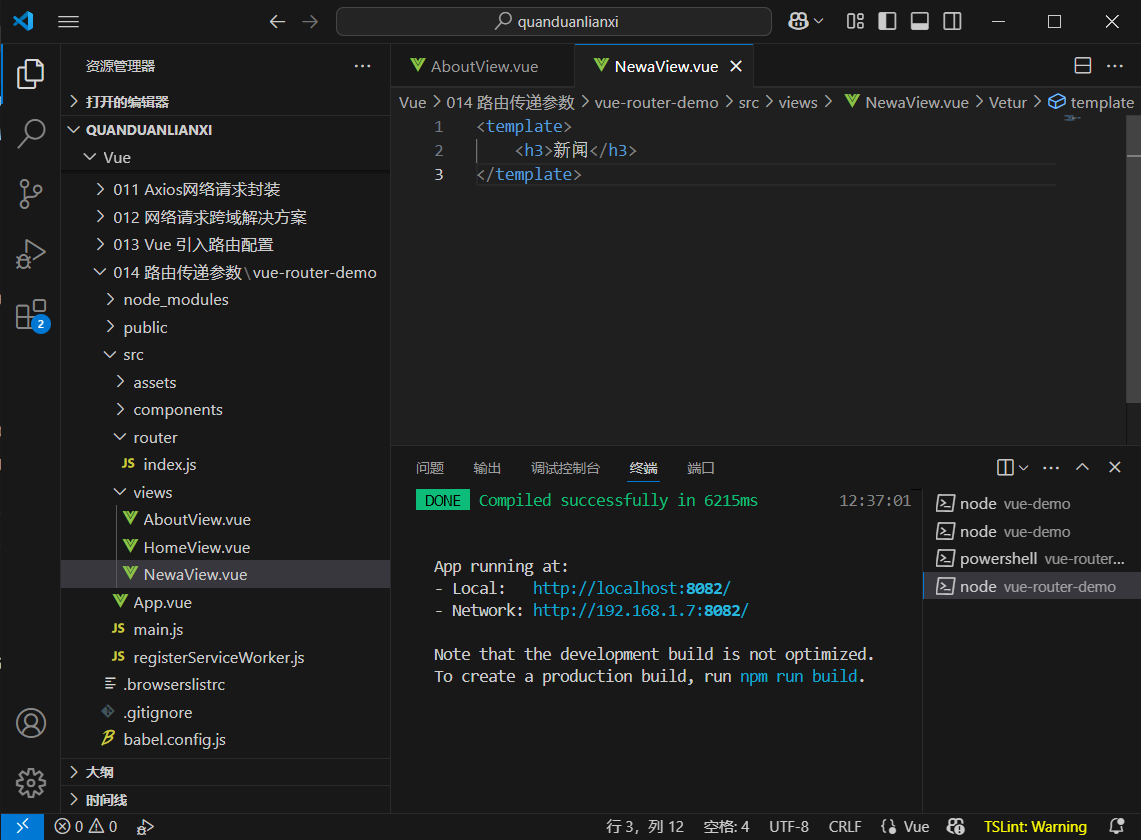Open the terminal launch profile dropdown arrow
The image size is (1141, 840).
pyautogui.click(x=1024, y=467)
